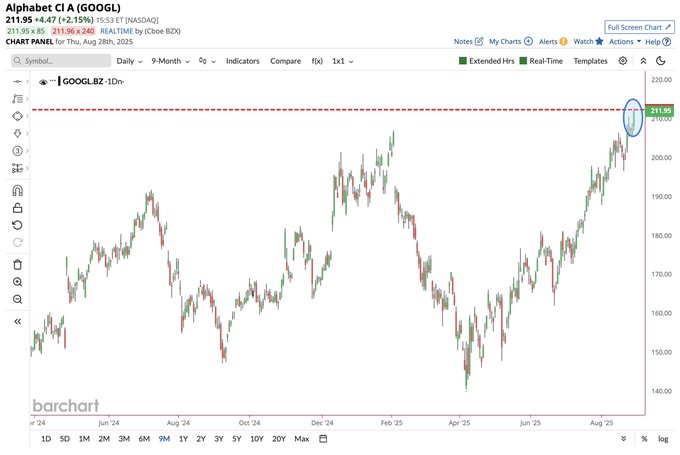Viewport: 680px width, 455px height.
Task: Click into the Symbol search field
Action: pos(61,61)
